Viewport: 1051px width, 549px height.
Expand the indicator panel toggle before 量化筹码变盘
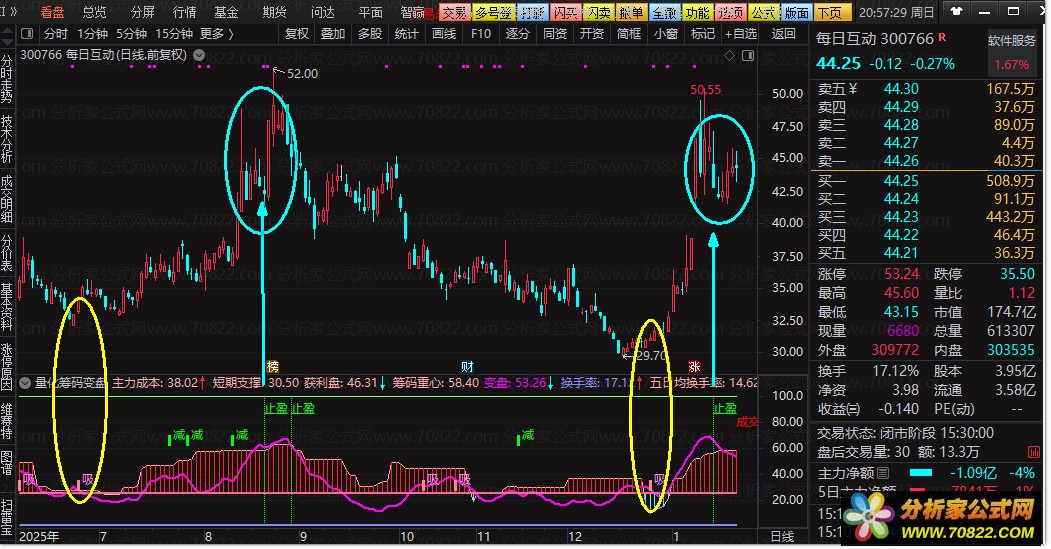[26, 382]
